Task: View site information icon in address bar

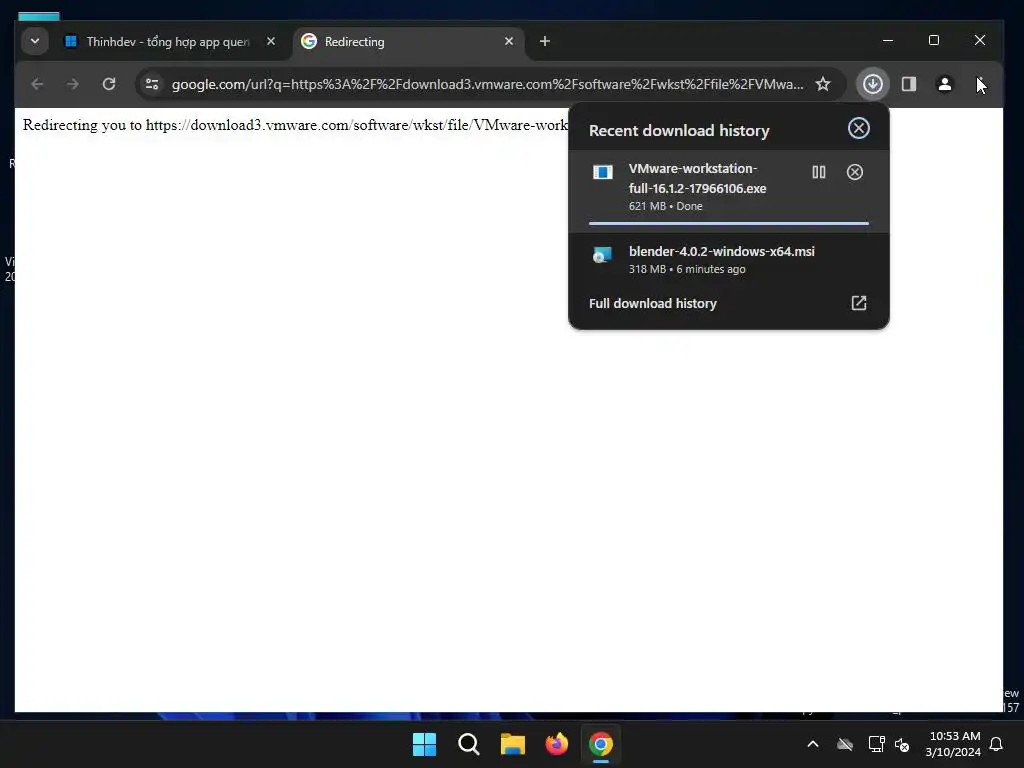Action: (152, 84)
